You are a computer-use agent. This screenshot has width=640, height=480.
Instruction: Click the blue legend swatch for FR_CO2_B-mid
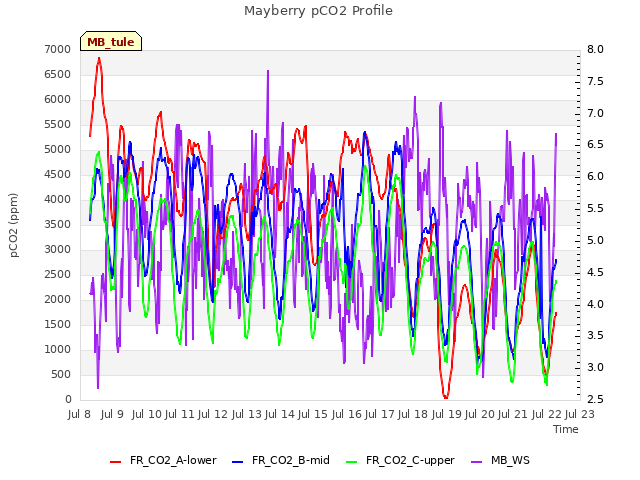click(x=238, y=462)
